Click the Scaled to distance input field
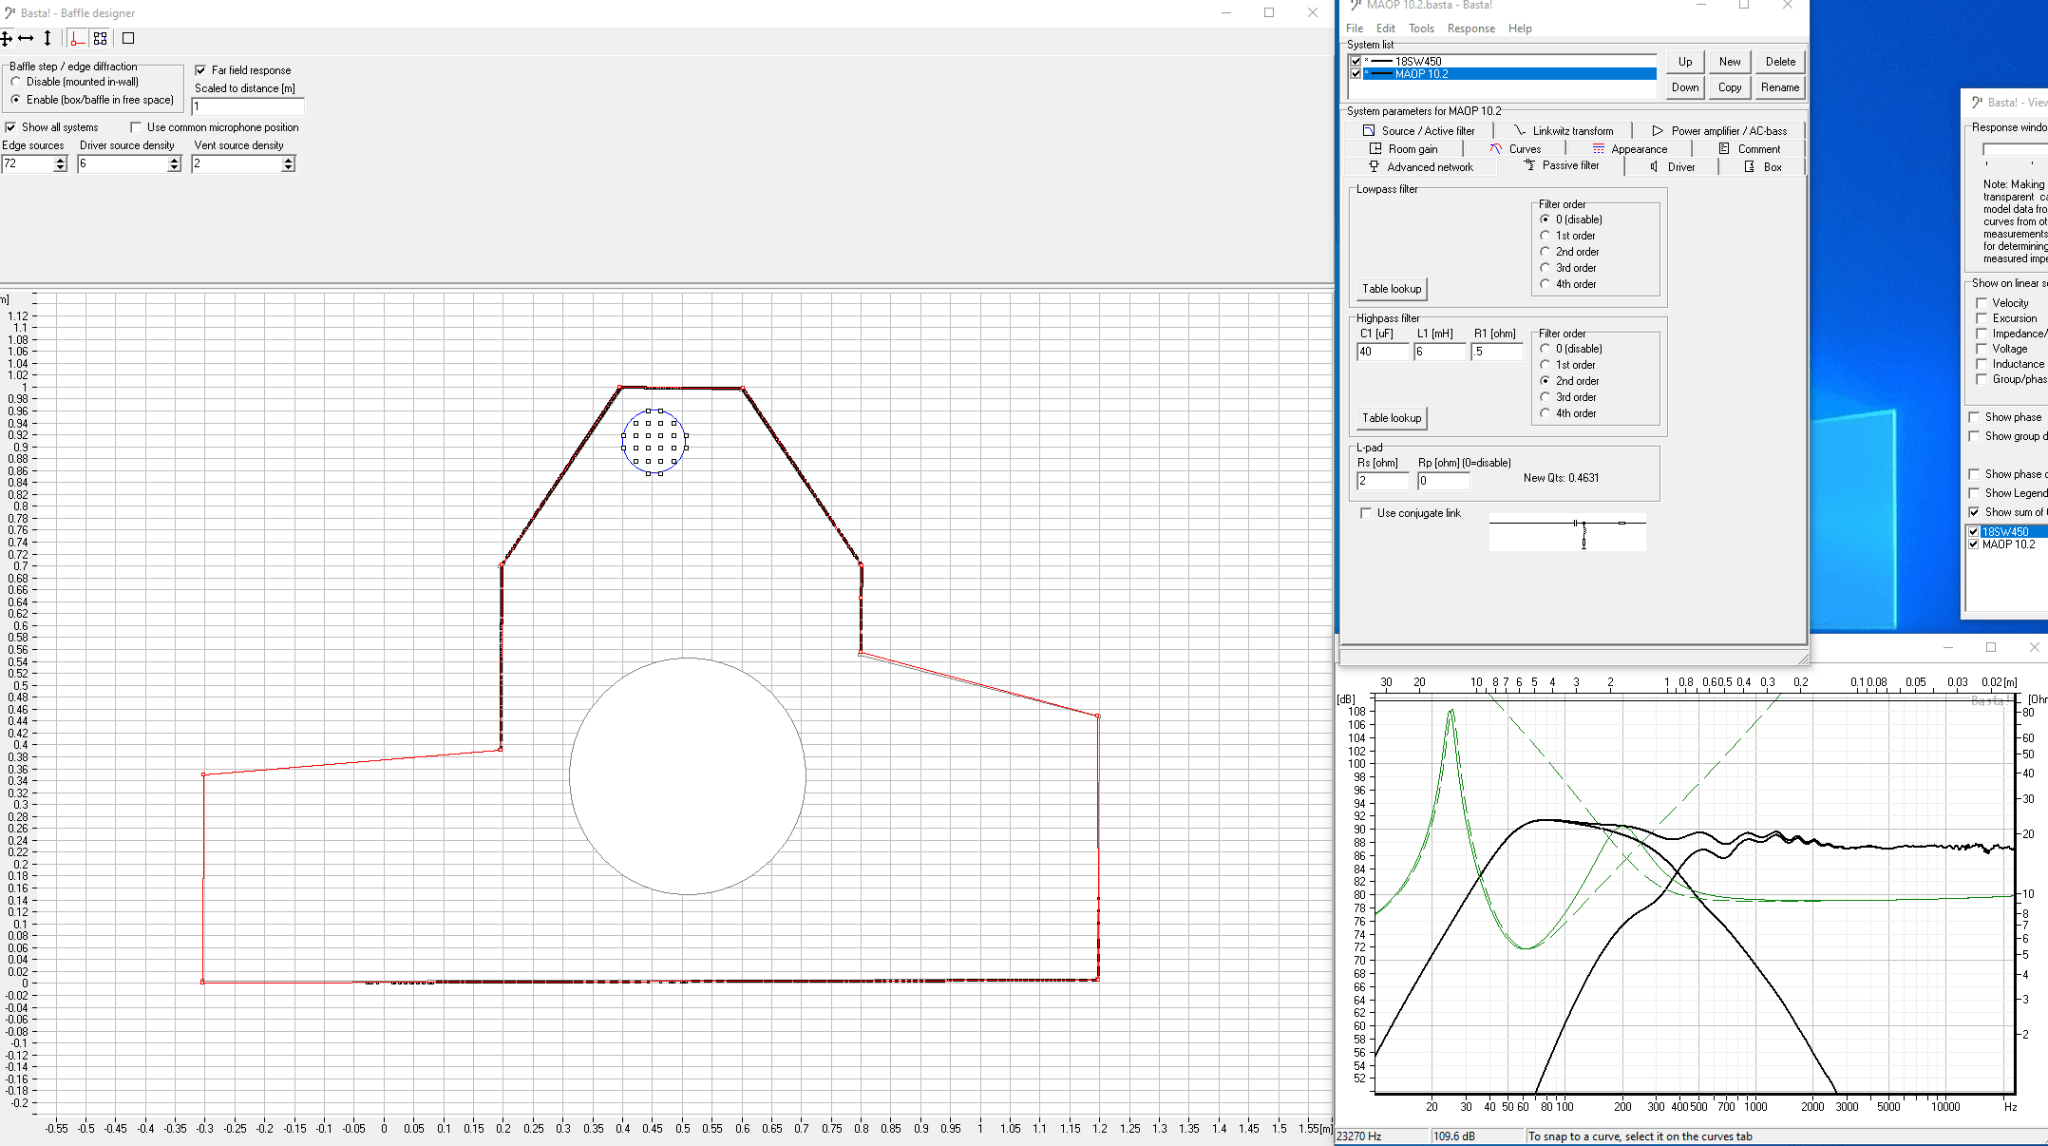The width and height of the screenshot is (2048, 1146). click(x=247, y=106)
